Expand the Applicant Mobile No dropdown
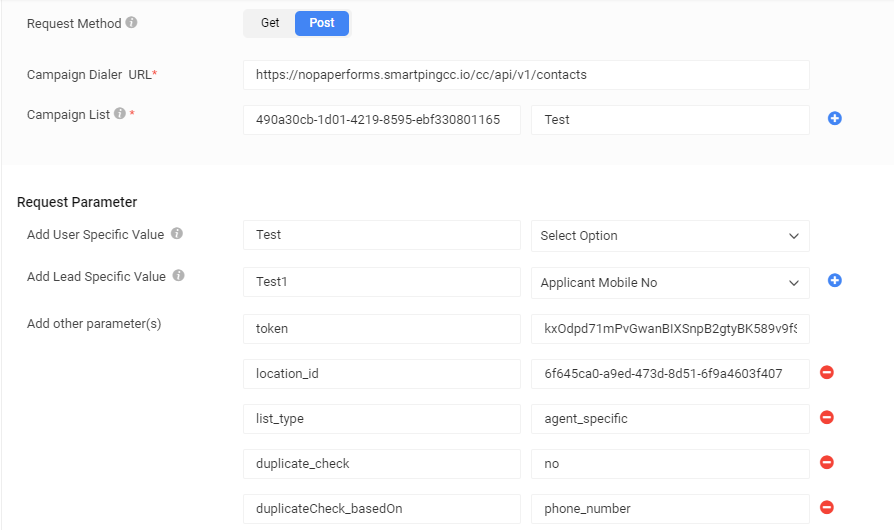Viewport: 894px width, 530px height. point(670,283)
